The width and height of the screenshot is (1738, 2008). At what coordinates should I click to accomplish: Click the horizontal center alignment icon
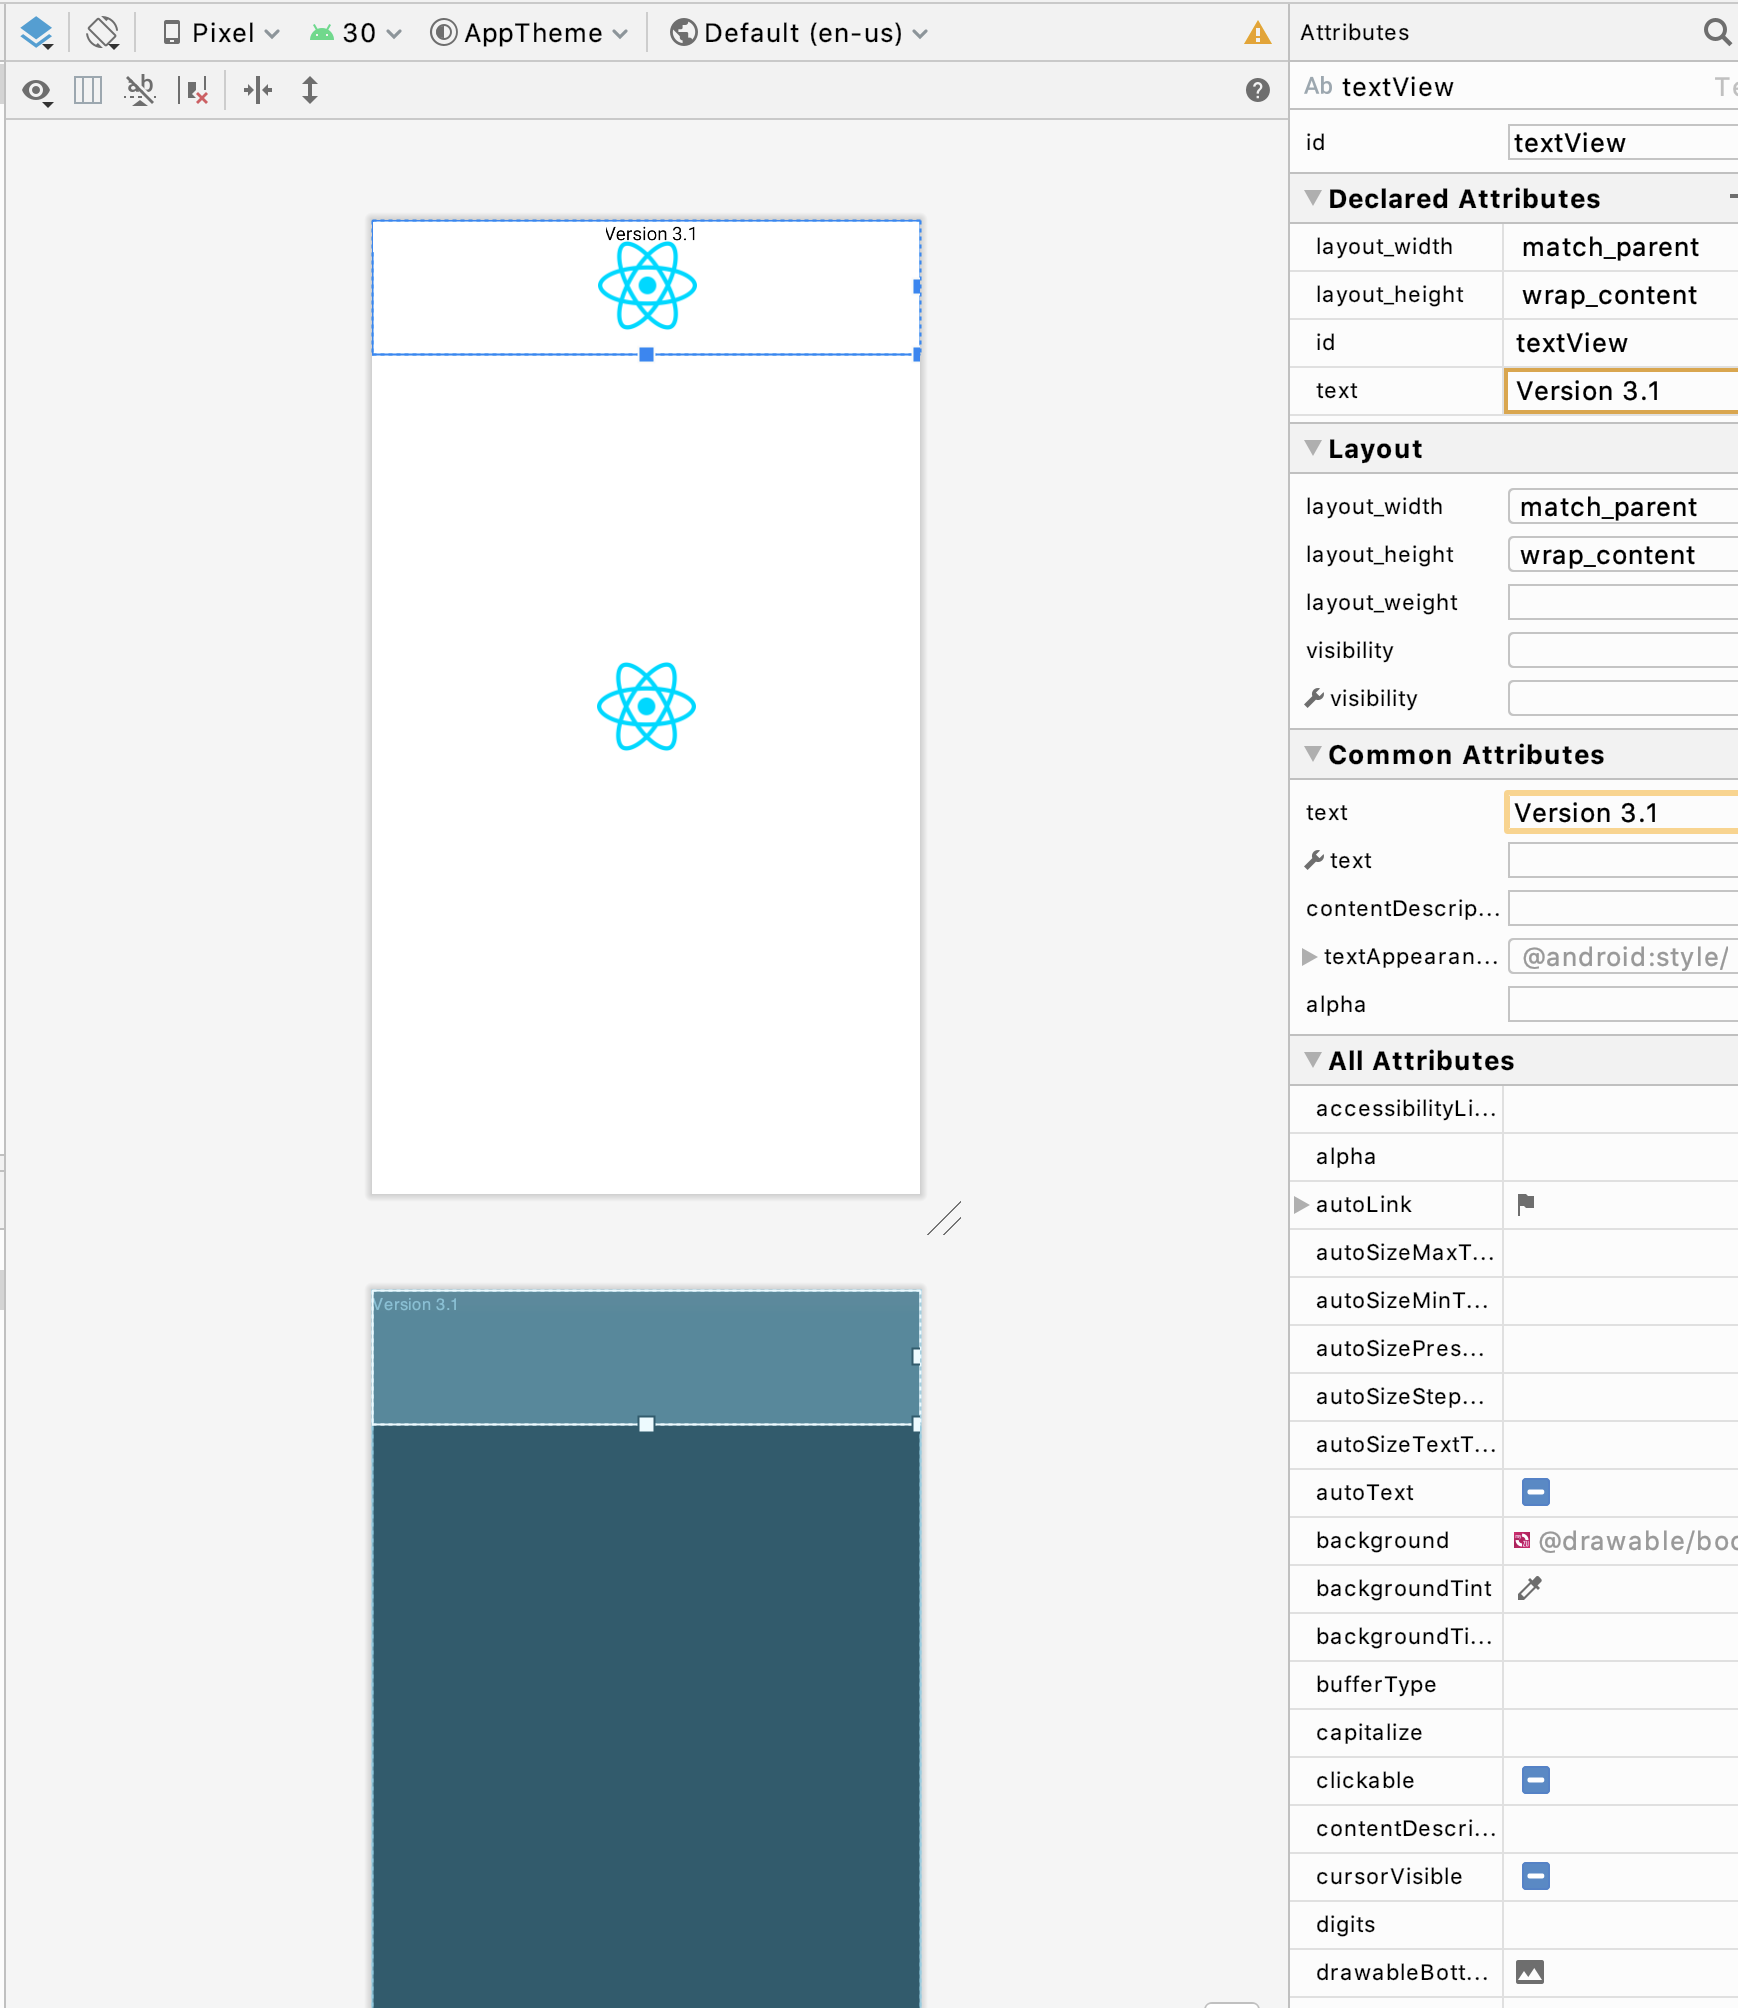click(258, 90)
